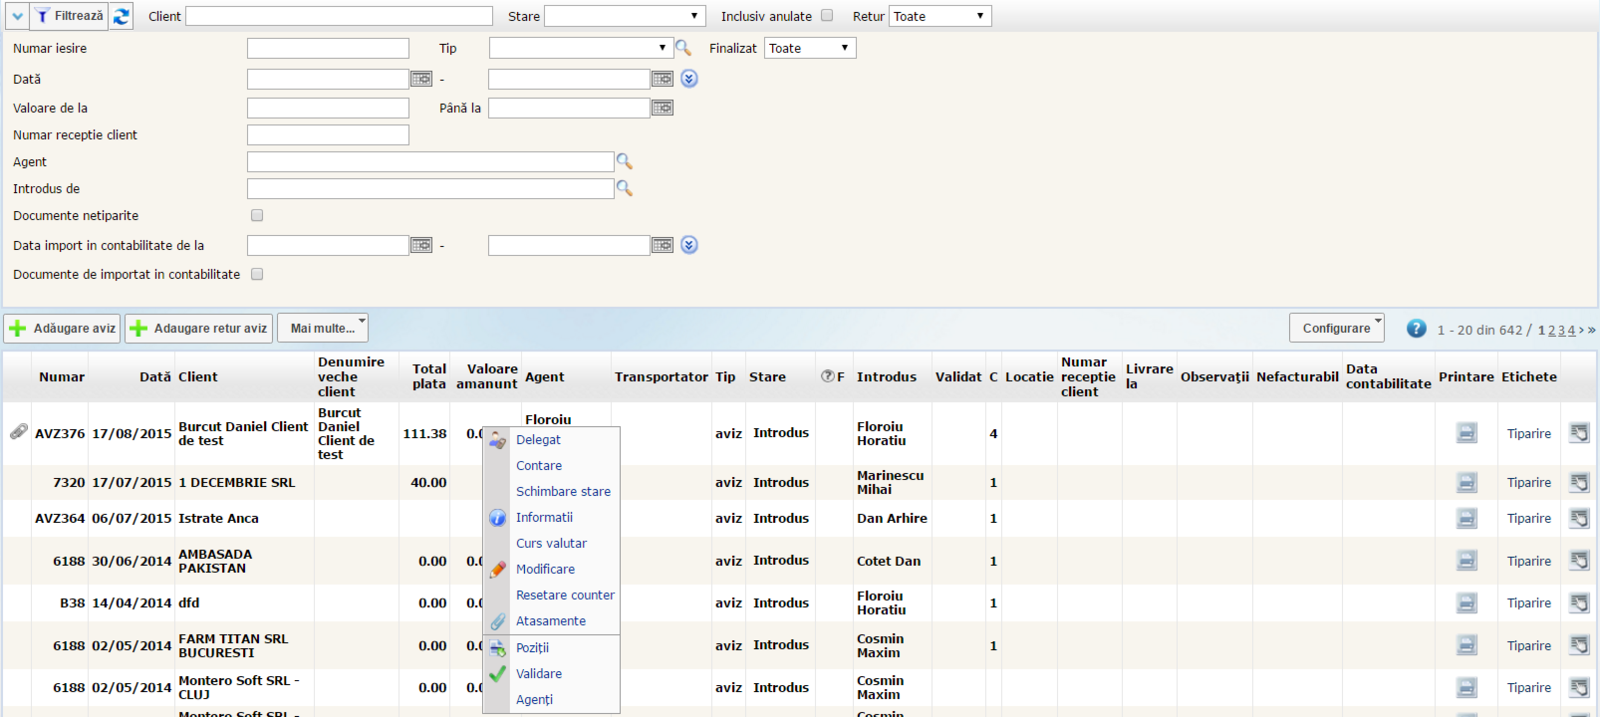Viewport: 1600px width, 717px height.
Task: Open calendar picker for first Dată field
Action: tap(421, 79)
